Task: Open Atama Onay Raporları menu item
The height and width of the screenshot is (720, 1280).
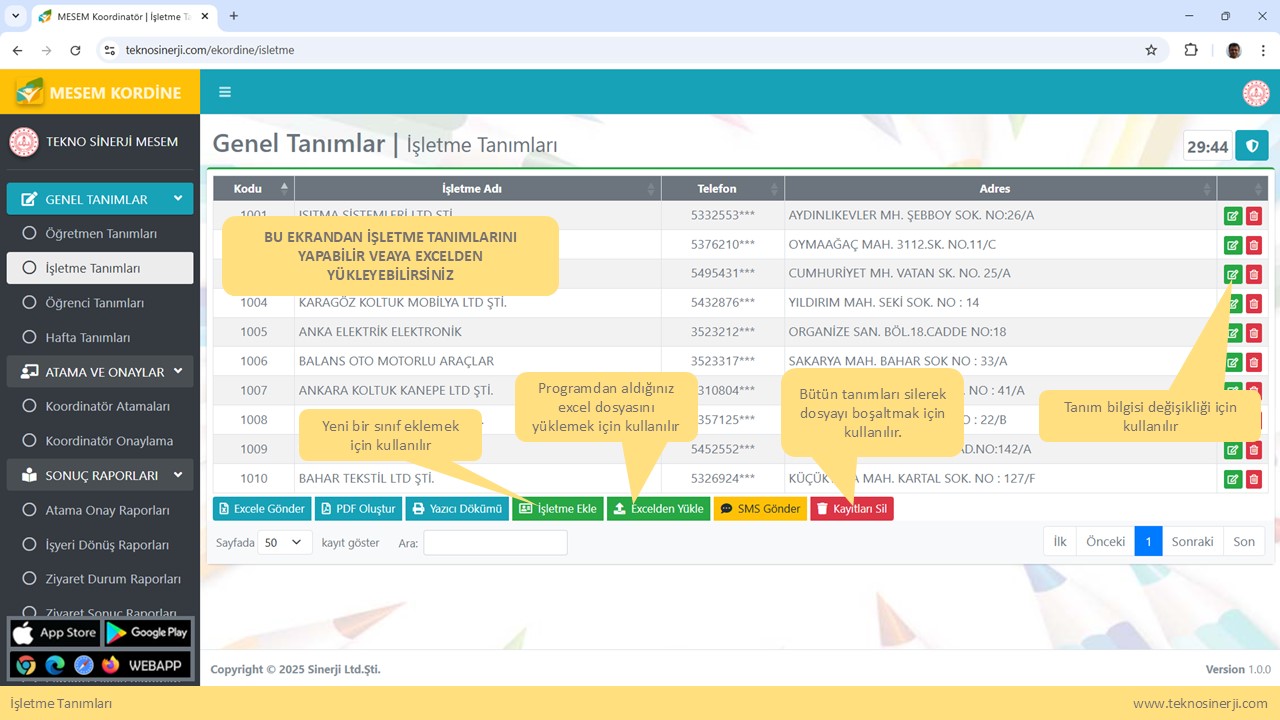Action: pos(107,510)
